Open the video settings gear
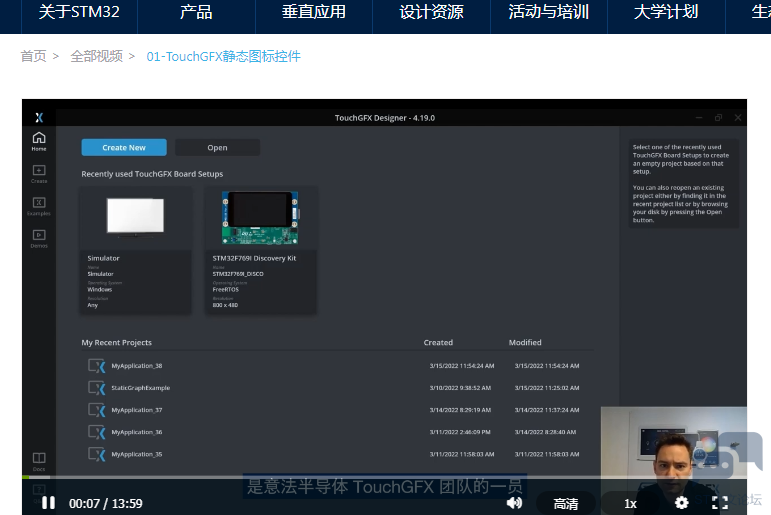This screenshot has height=515, width=771. [x=682, y=503]
